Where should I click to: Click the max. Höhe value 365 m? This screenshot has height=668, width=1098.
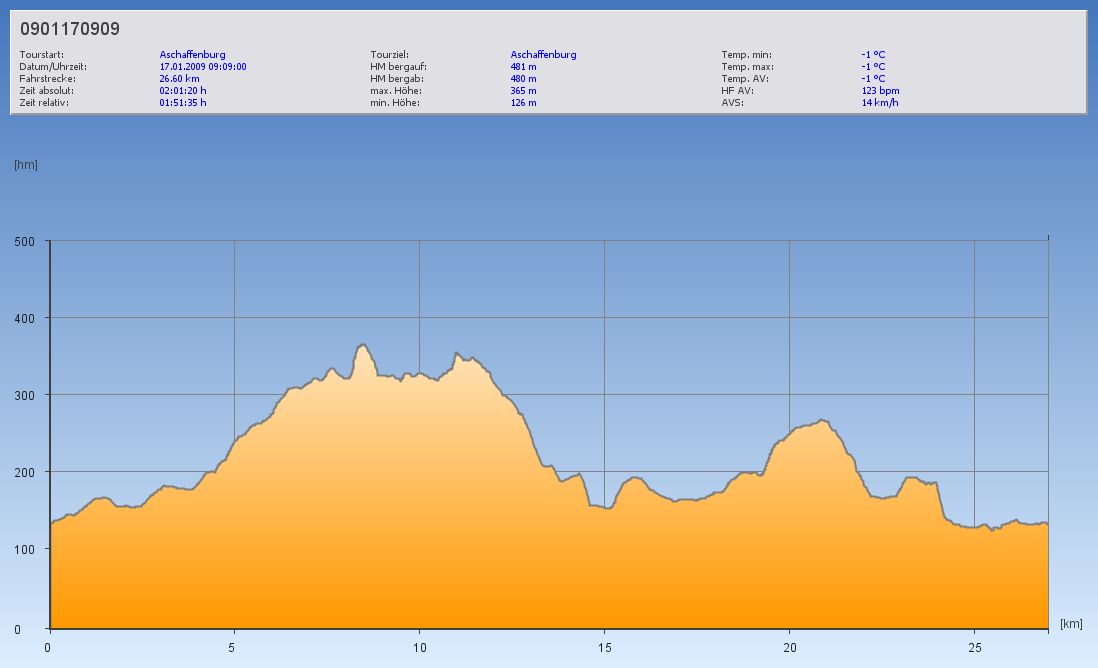click(x=523, y=91)
